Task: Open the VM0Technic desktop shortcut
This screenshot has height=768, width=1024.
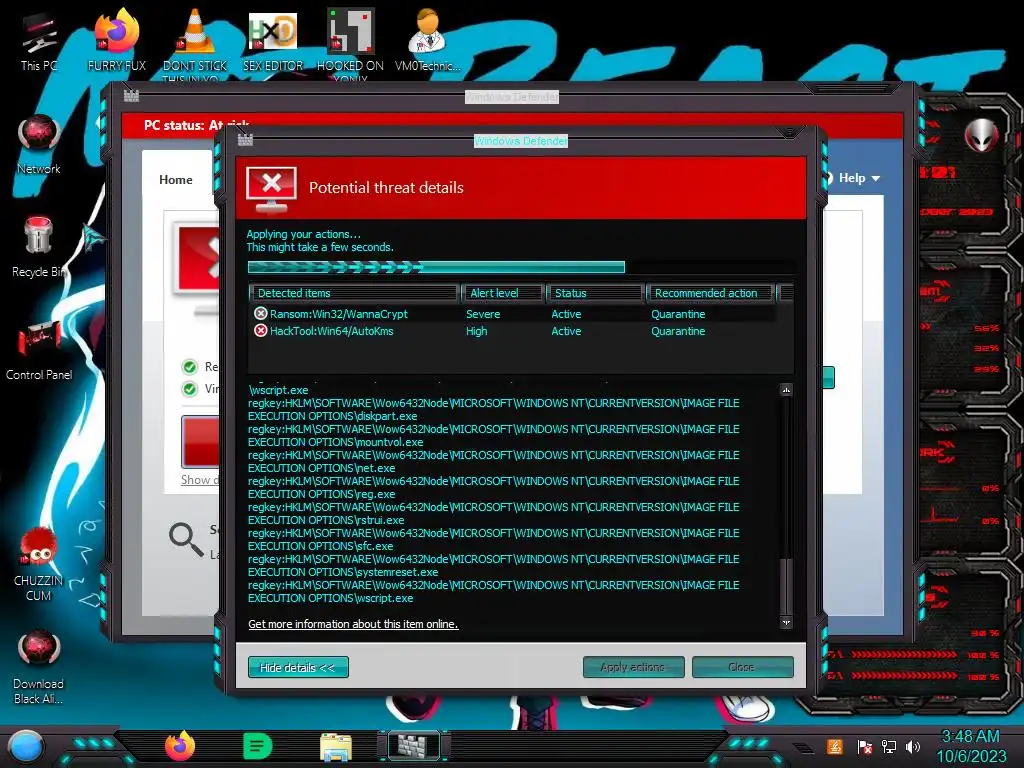Action: (x=428, y=40)
